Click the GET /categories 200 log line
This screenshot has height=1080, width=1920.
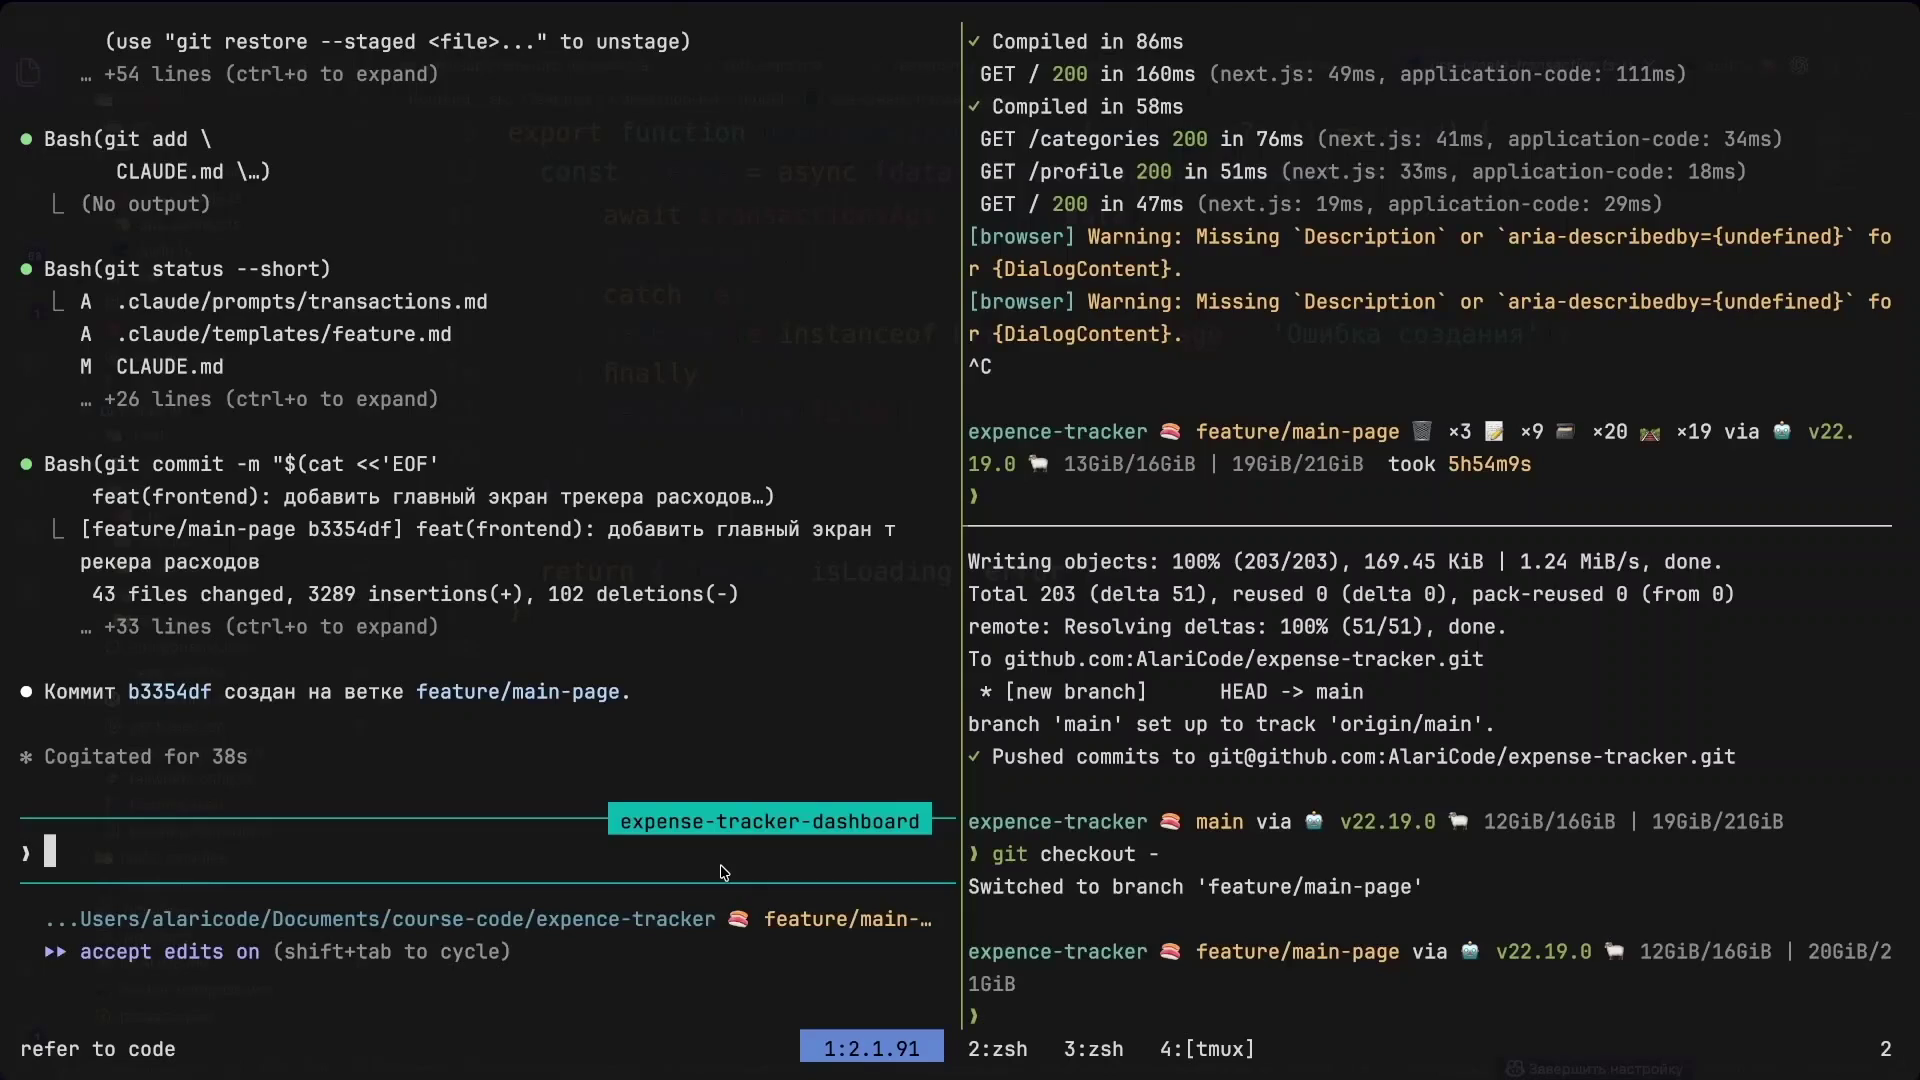pyautogui.click(x=1381, y=139)
